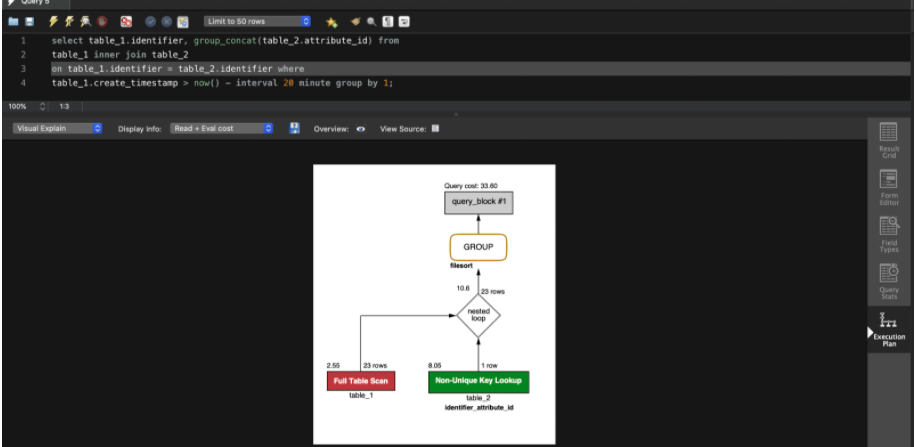Image resolution: width=916 pixels, height=447 pixels.
Task: Toggle the View Source option
Action: point(435,129)
